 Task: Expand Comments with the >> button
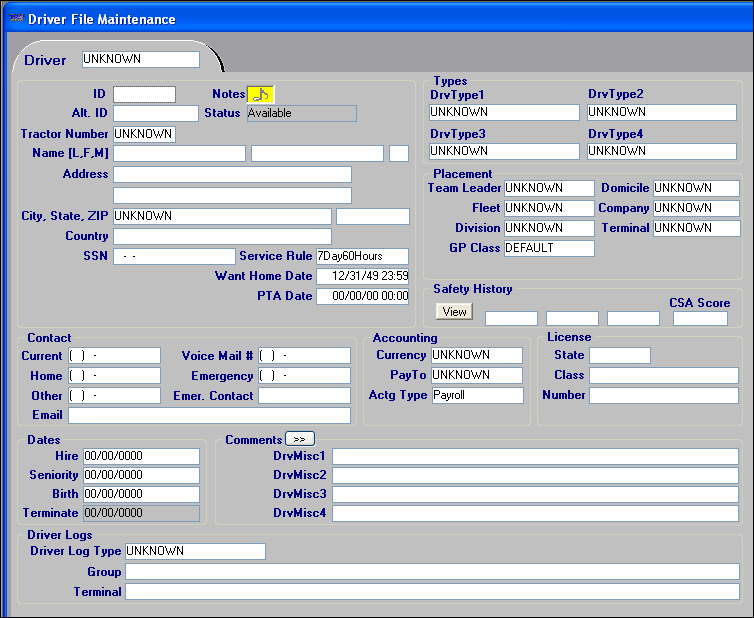tap(300, 438)
